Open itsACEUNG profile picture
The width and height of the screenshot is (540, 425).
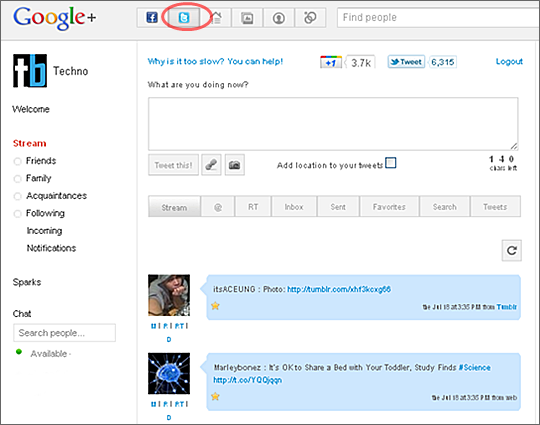click(169, 295)
